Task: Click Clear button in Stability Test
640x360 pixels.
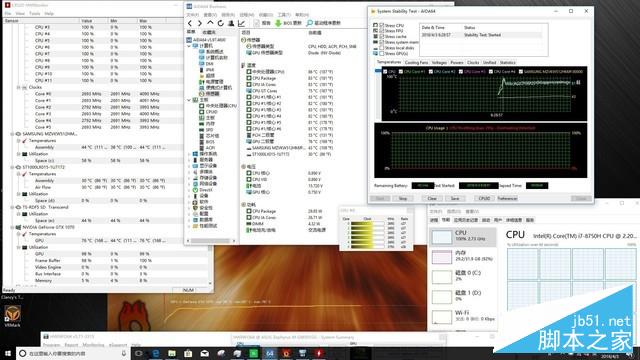Action: (432, 198)
